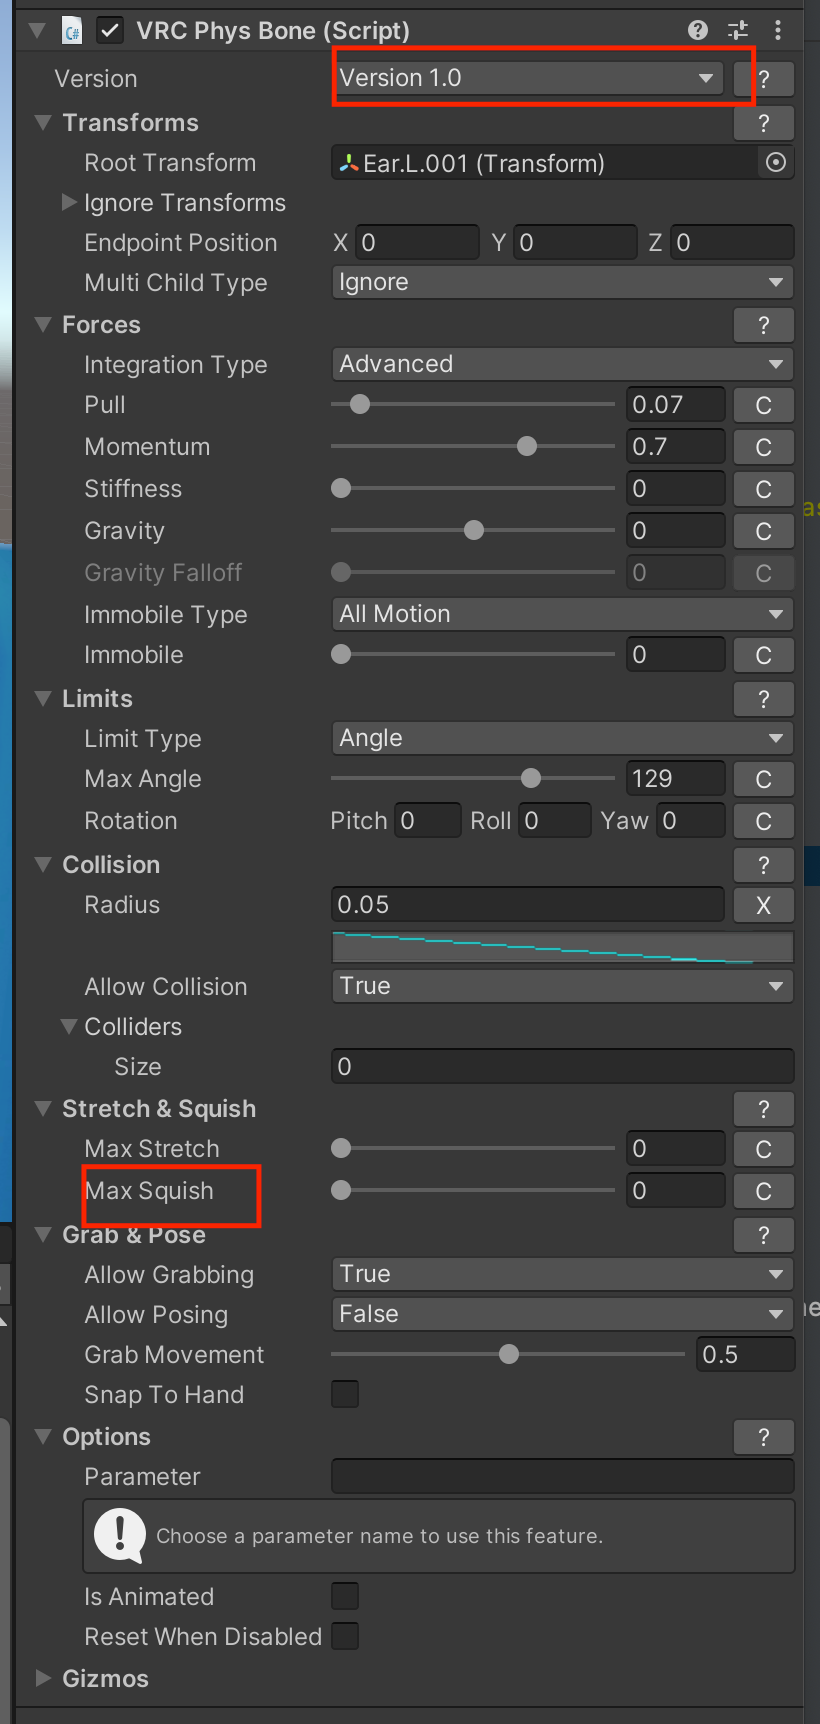Collapse the VRC Phys Bone component foldout
The image size is (820, 1724).
coord(38,31)
